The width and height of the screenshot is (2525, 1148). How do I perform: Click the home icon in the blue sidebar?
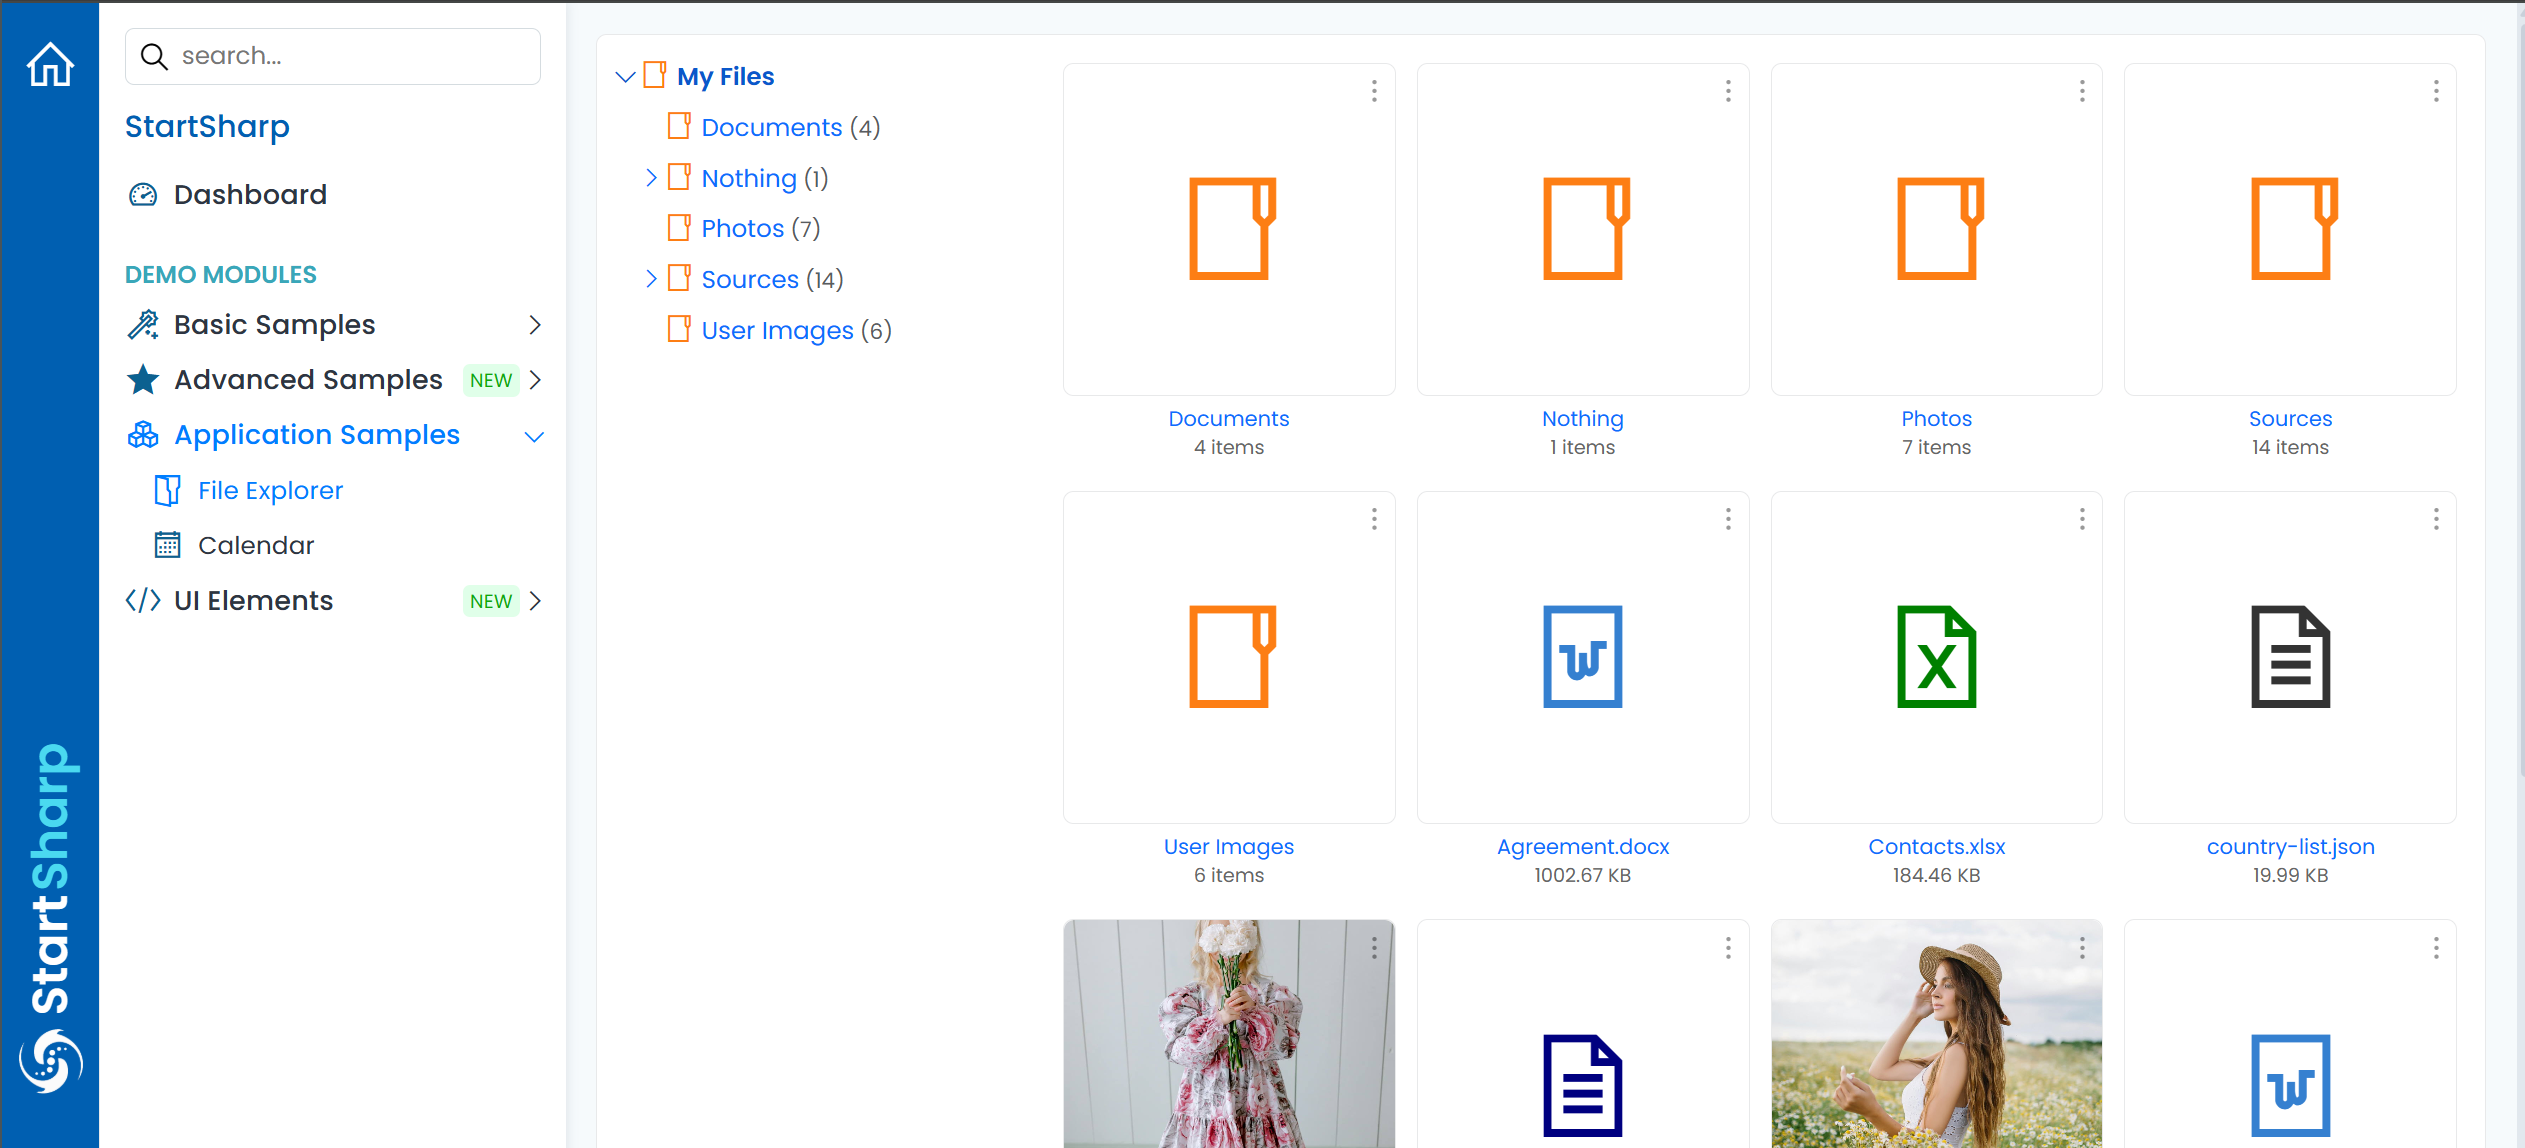click(50, 63)
